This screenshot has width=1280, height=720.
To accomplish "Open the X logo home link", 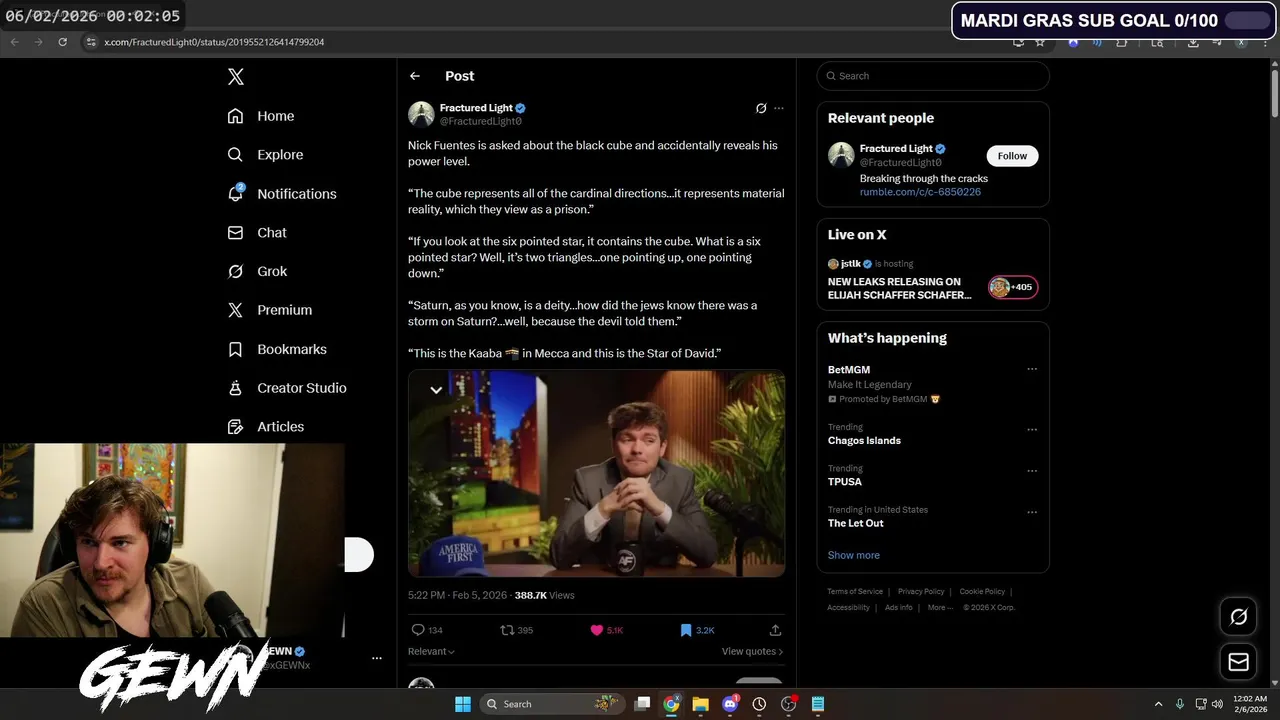I will pos(235,77).
